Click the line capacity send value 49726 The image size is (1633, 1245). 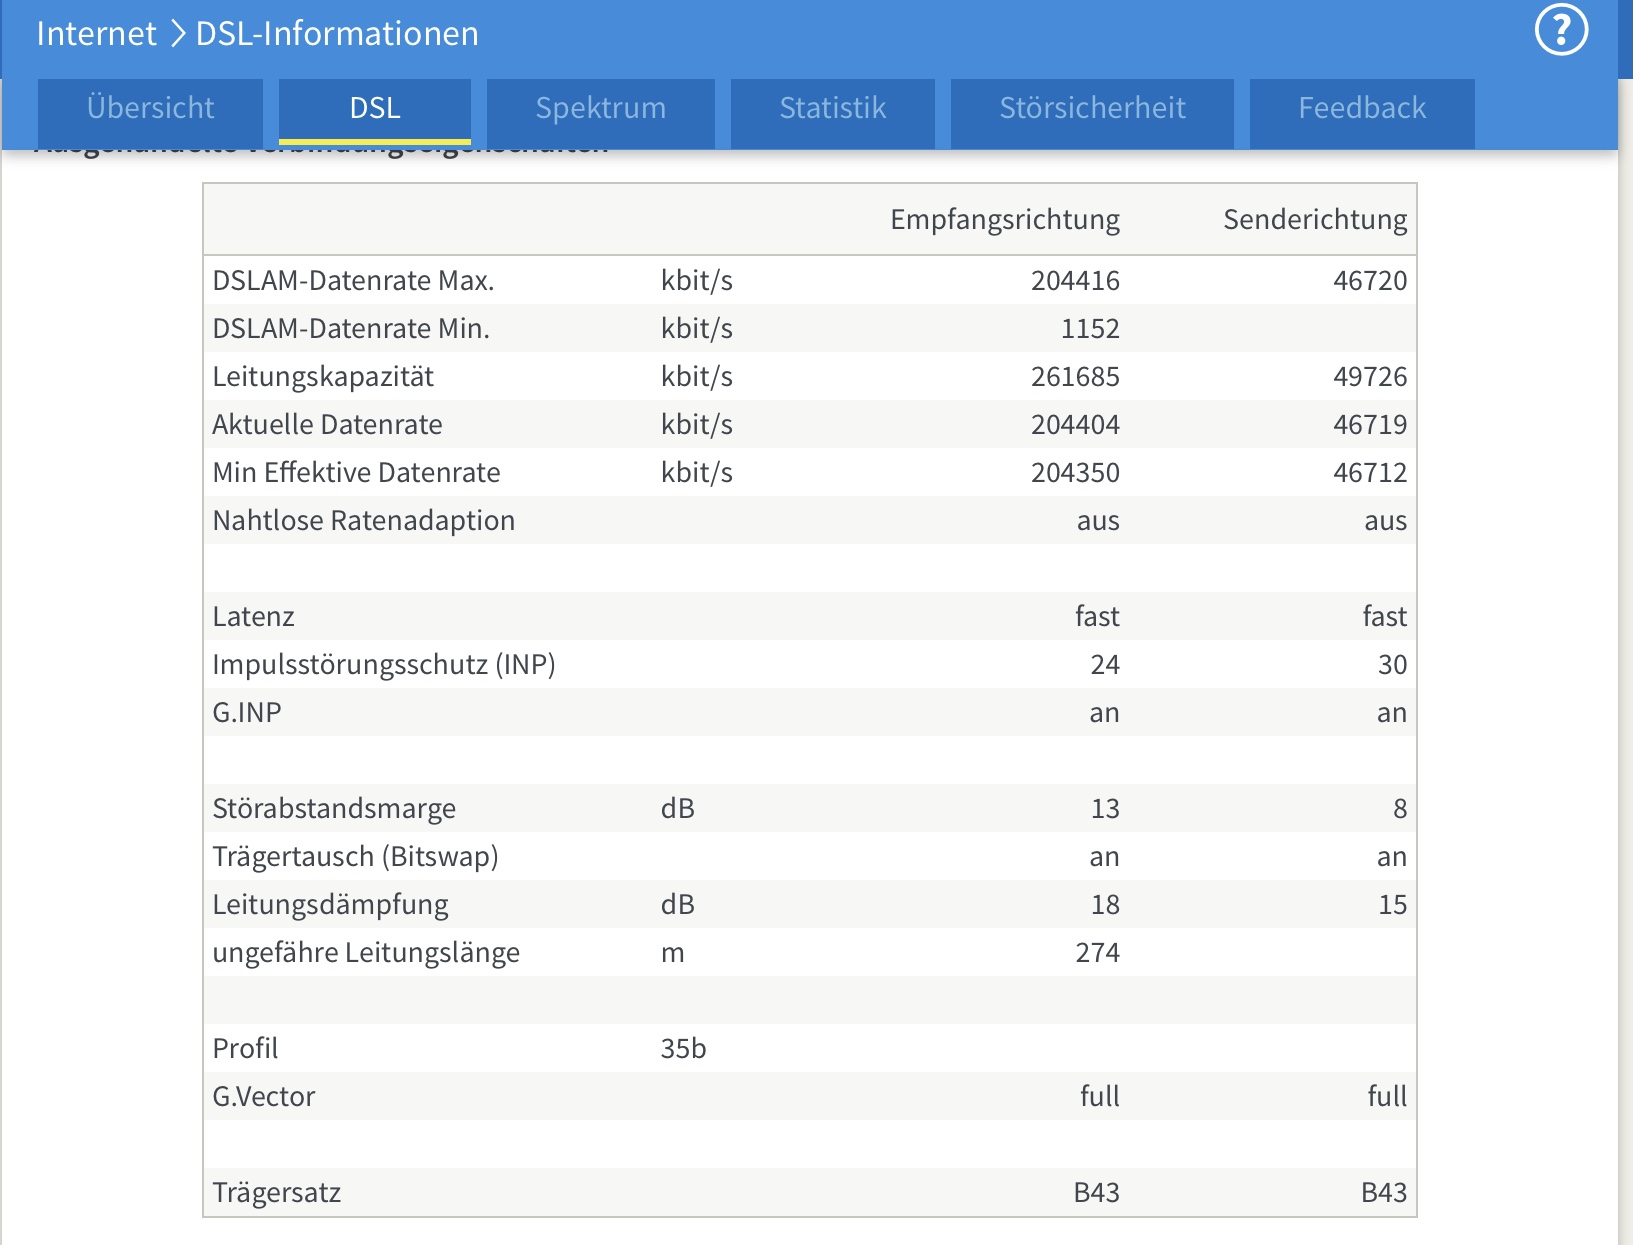click(1370, 377)
